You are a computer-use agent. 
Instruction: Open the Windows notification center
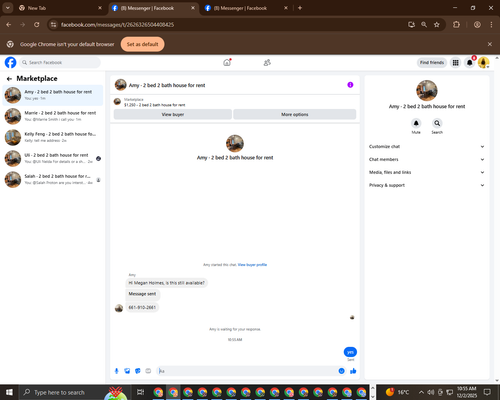pos(487,392)
